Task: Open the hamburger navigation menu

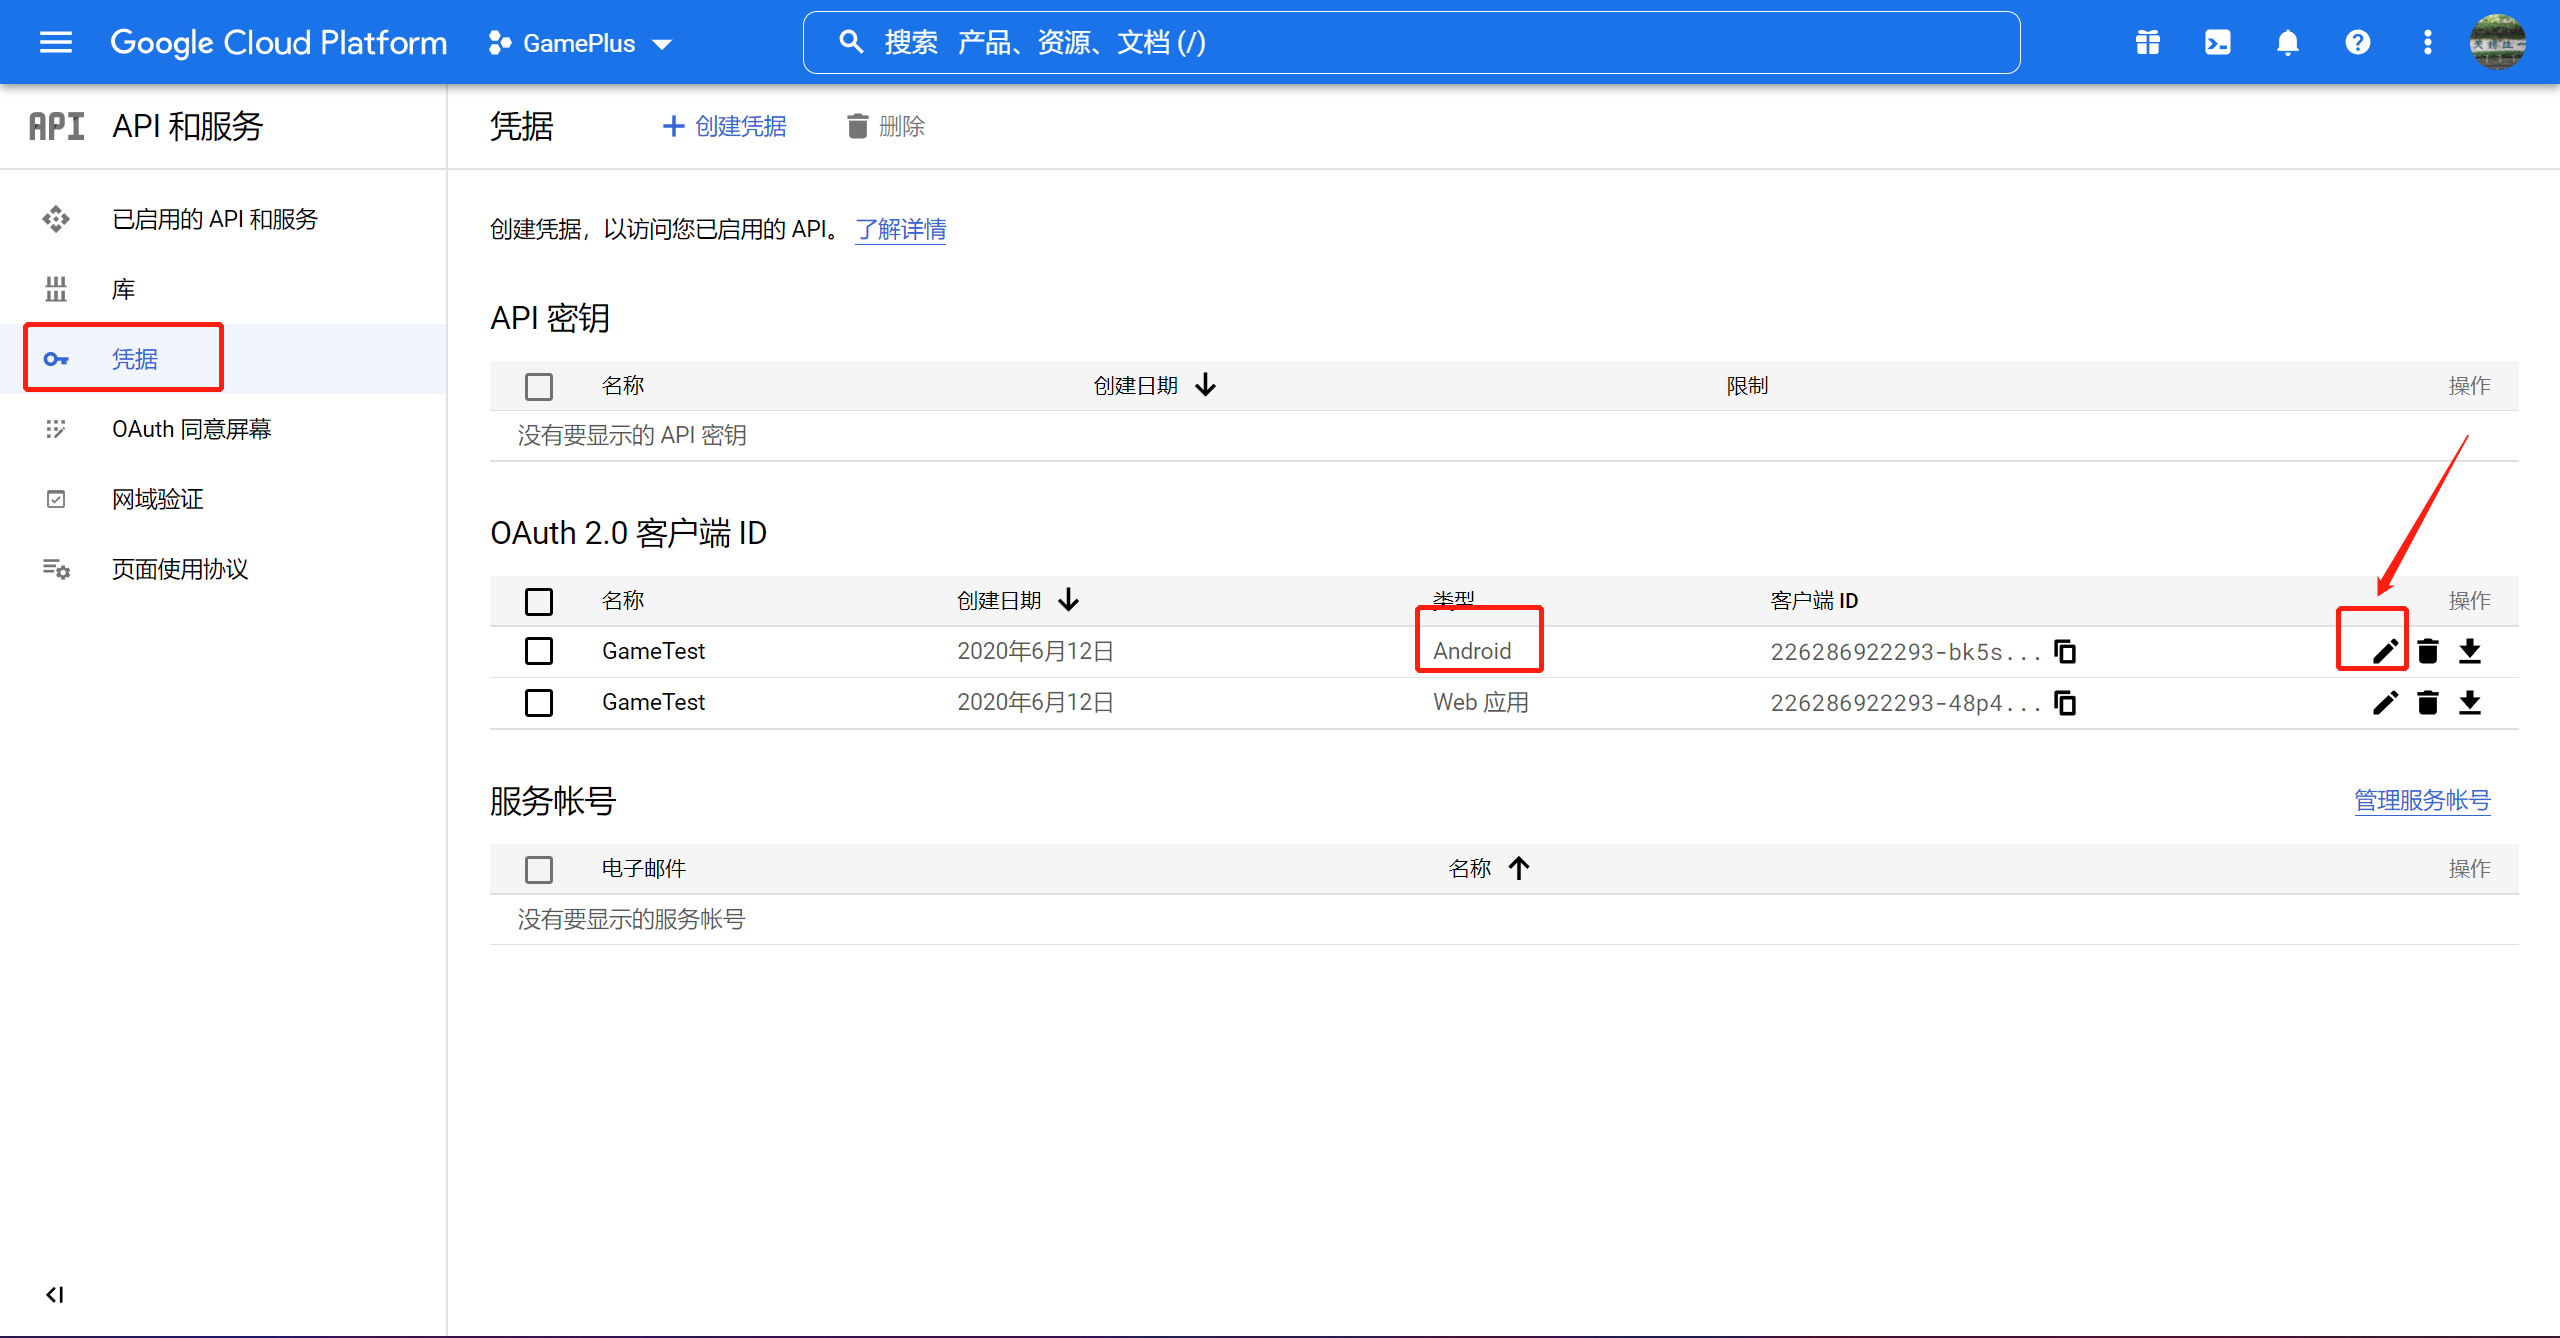Action: 56,42
